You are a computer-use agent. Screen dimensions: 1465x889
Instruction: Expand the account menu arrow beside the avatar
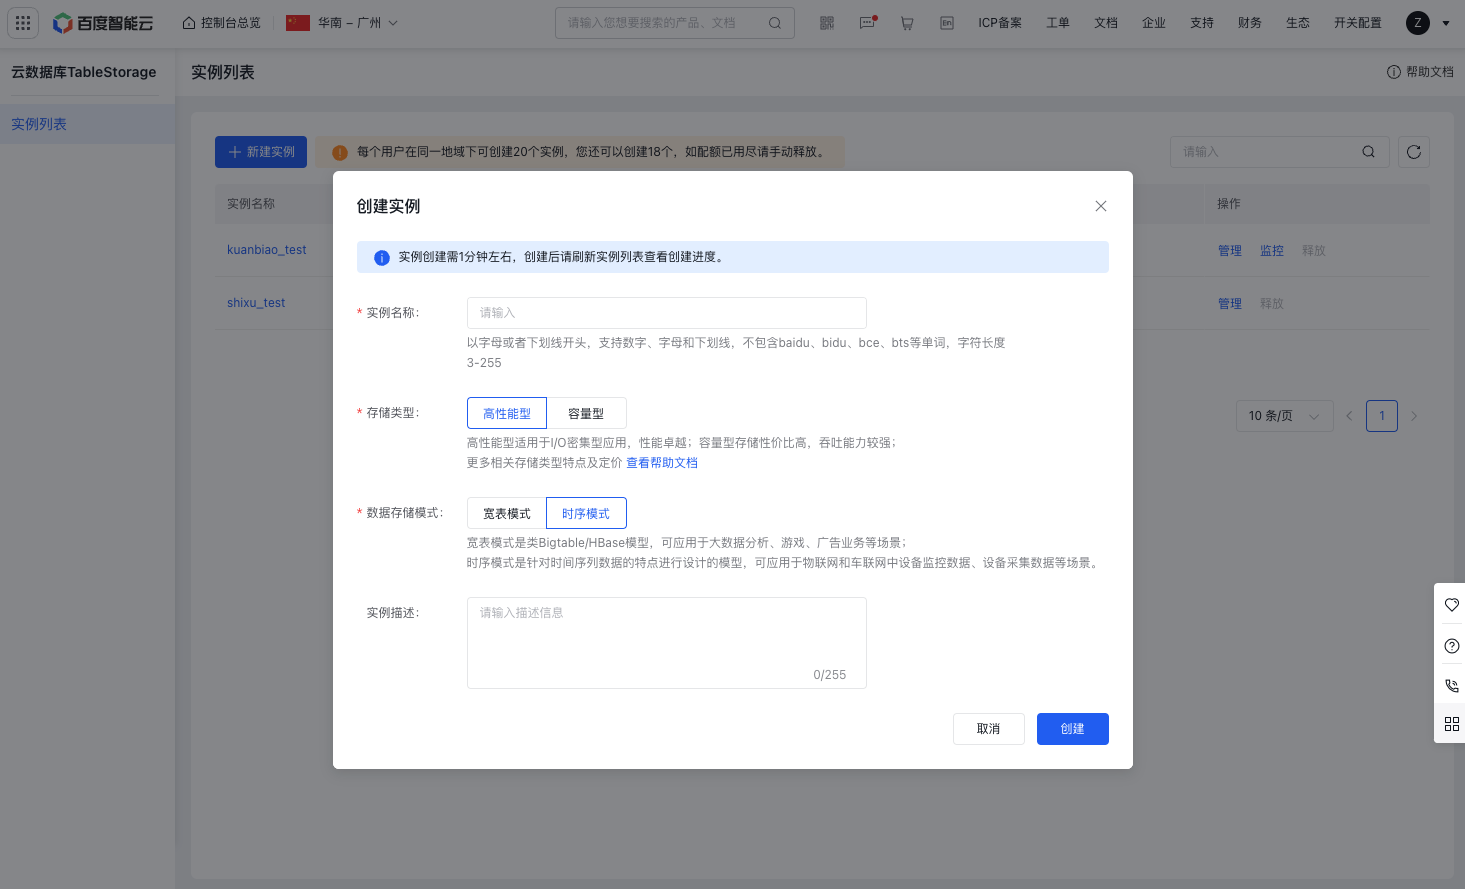coord(1446,23)
